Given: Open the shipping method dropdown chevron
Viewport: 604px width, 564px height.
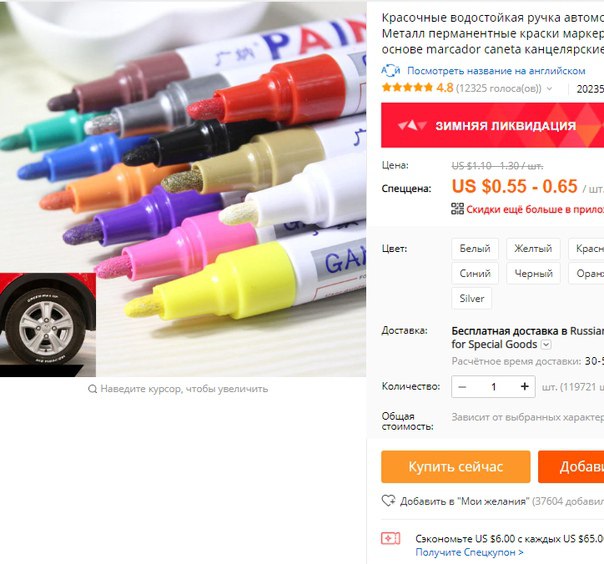Looking at the screenshot, I should pos(546,344).
